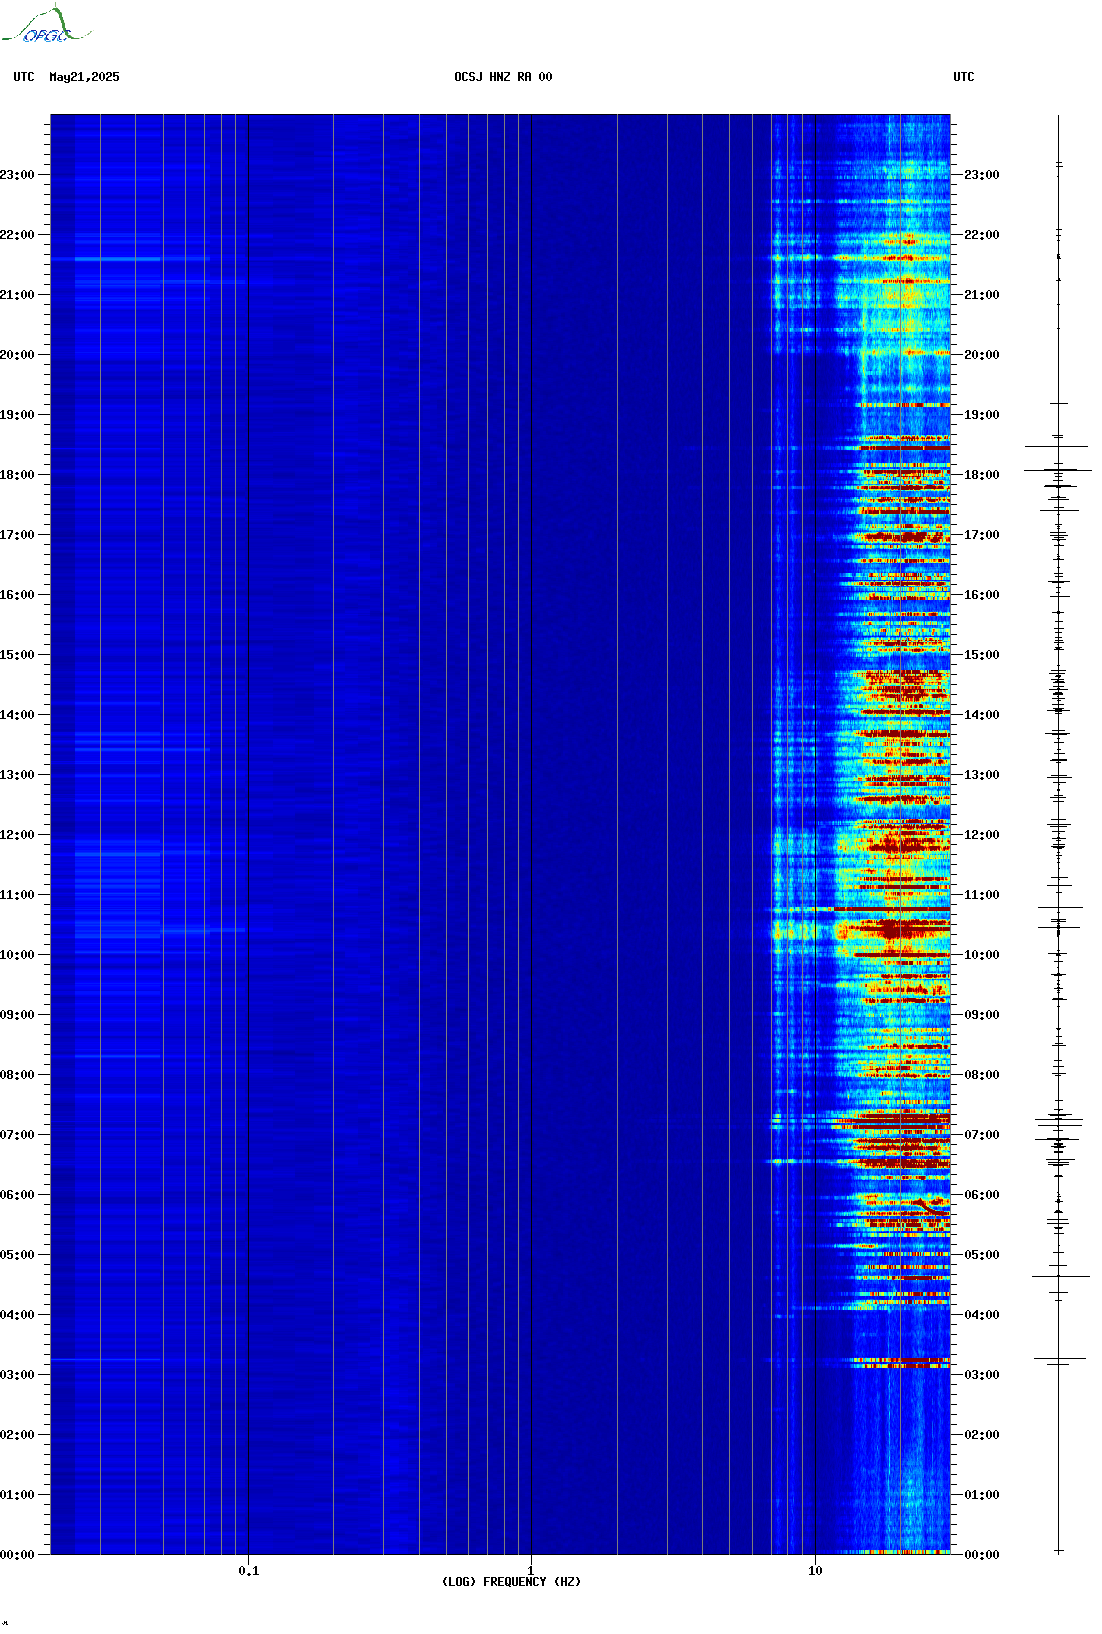Click the 20:00 label on left time axis
1102x1634 pixels.
tap(17, 355)
